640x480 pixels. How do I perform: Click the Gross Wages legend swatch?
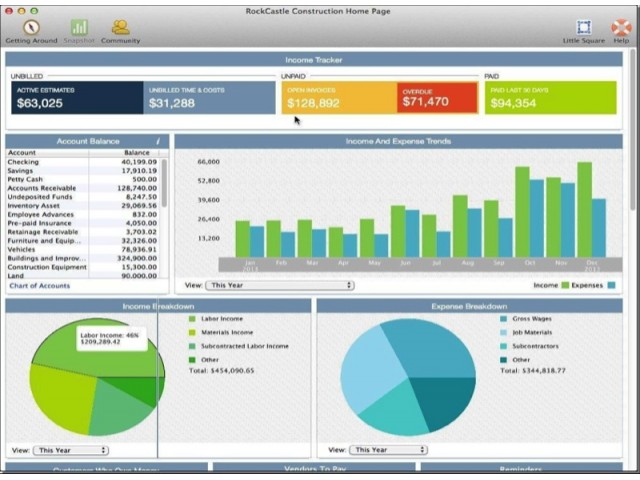pyautogui.click(x=504, y=319)
